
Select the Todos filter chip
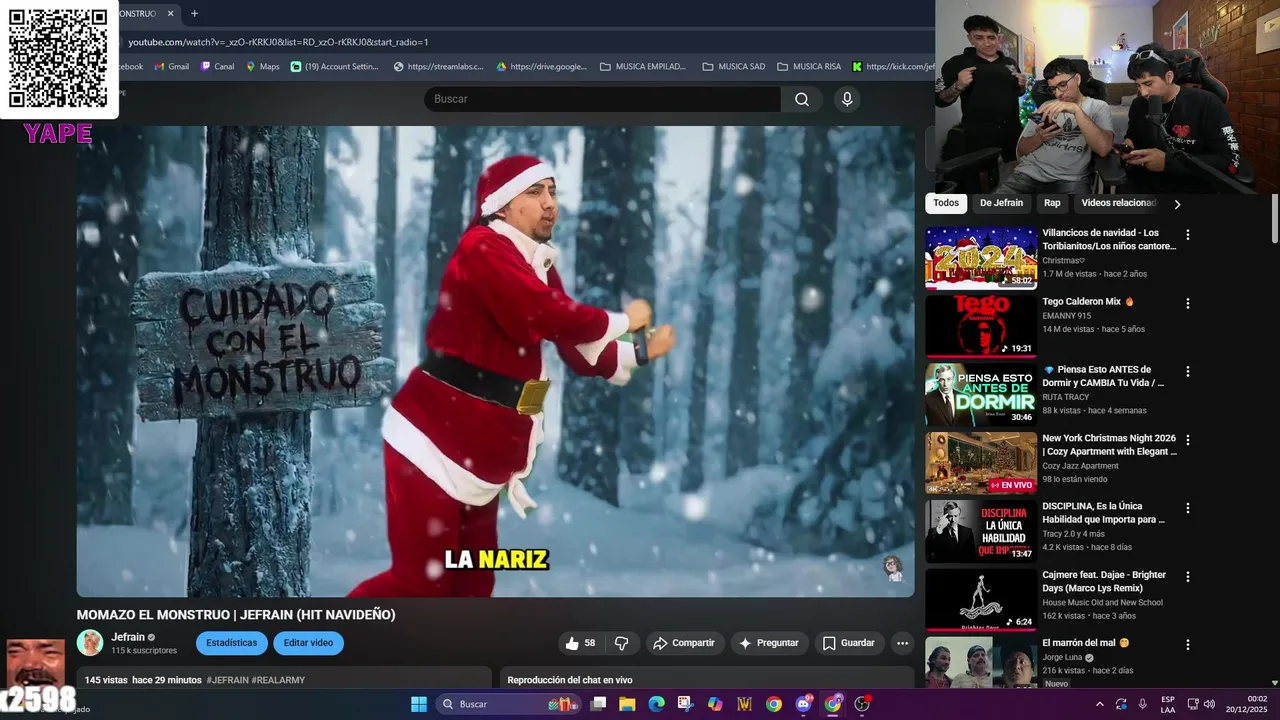[946, 203]
